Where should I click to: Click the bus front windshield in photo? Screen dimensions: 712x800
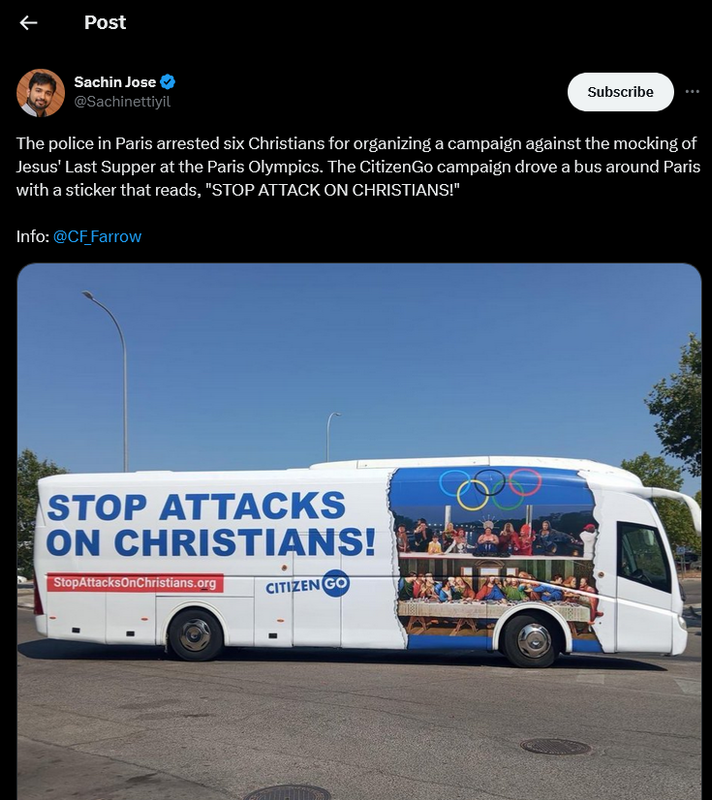644,556
